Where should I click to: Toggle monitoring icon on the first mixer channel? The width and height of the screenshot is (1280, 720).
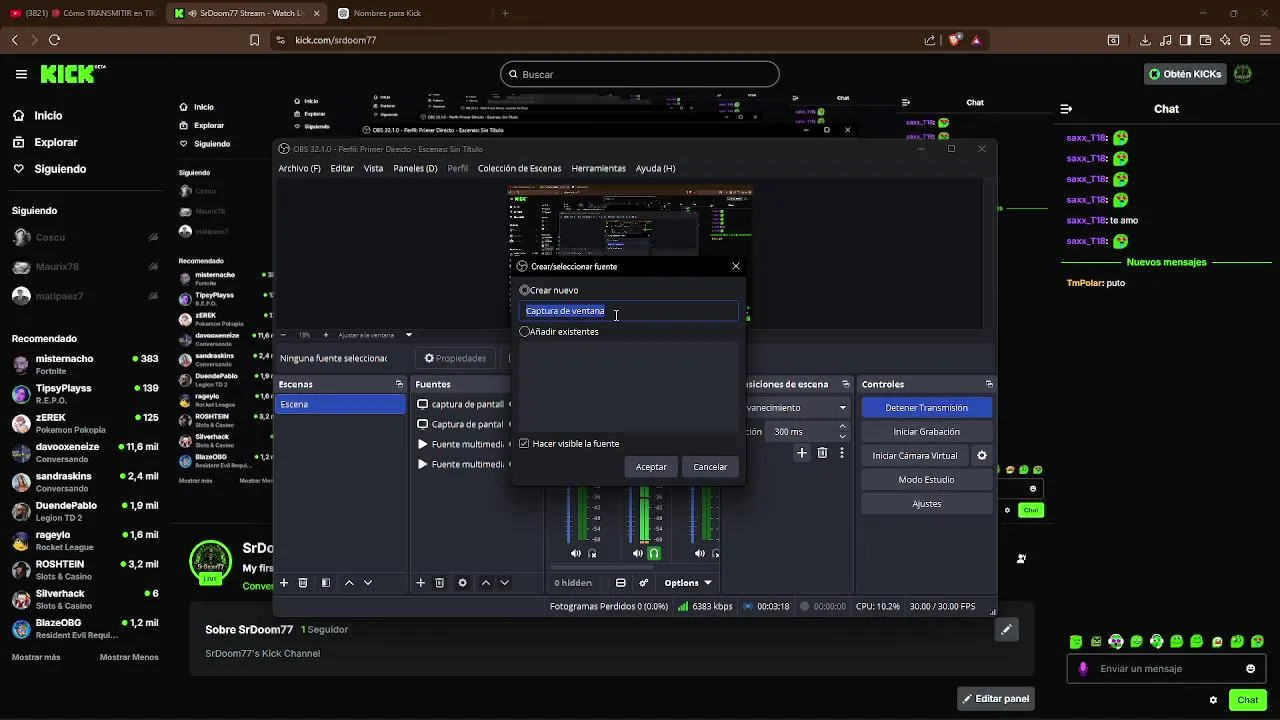pos(592,553)
